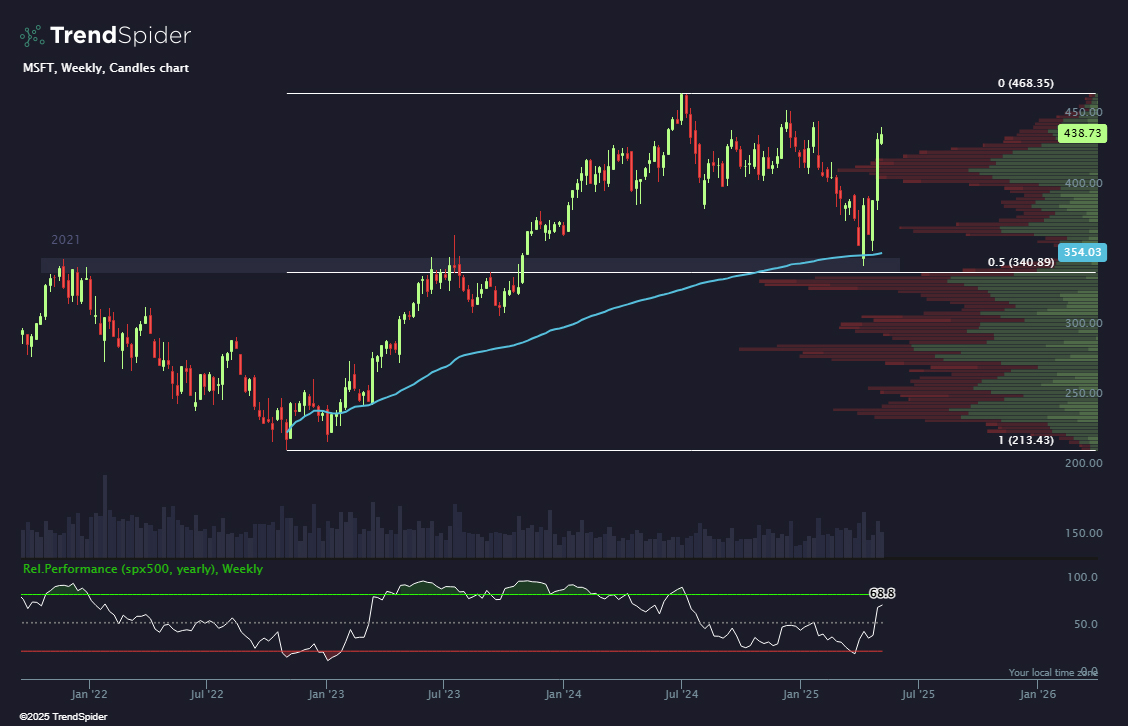Click the 50.0 indicator axis label
The width and height of the screenshot is (1128, 726).
[1086, 624]
